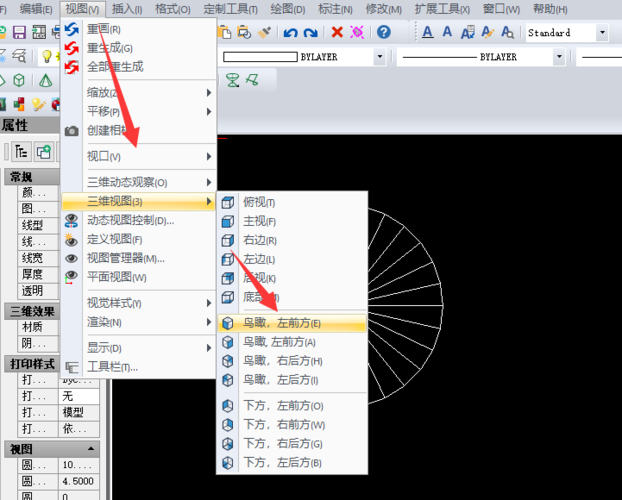This screenshot has height=500, width=622.
Task: Click the Front view (主视) cube icon
Action: click(228, 221)
